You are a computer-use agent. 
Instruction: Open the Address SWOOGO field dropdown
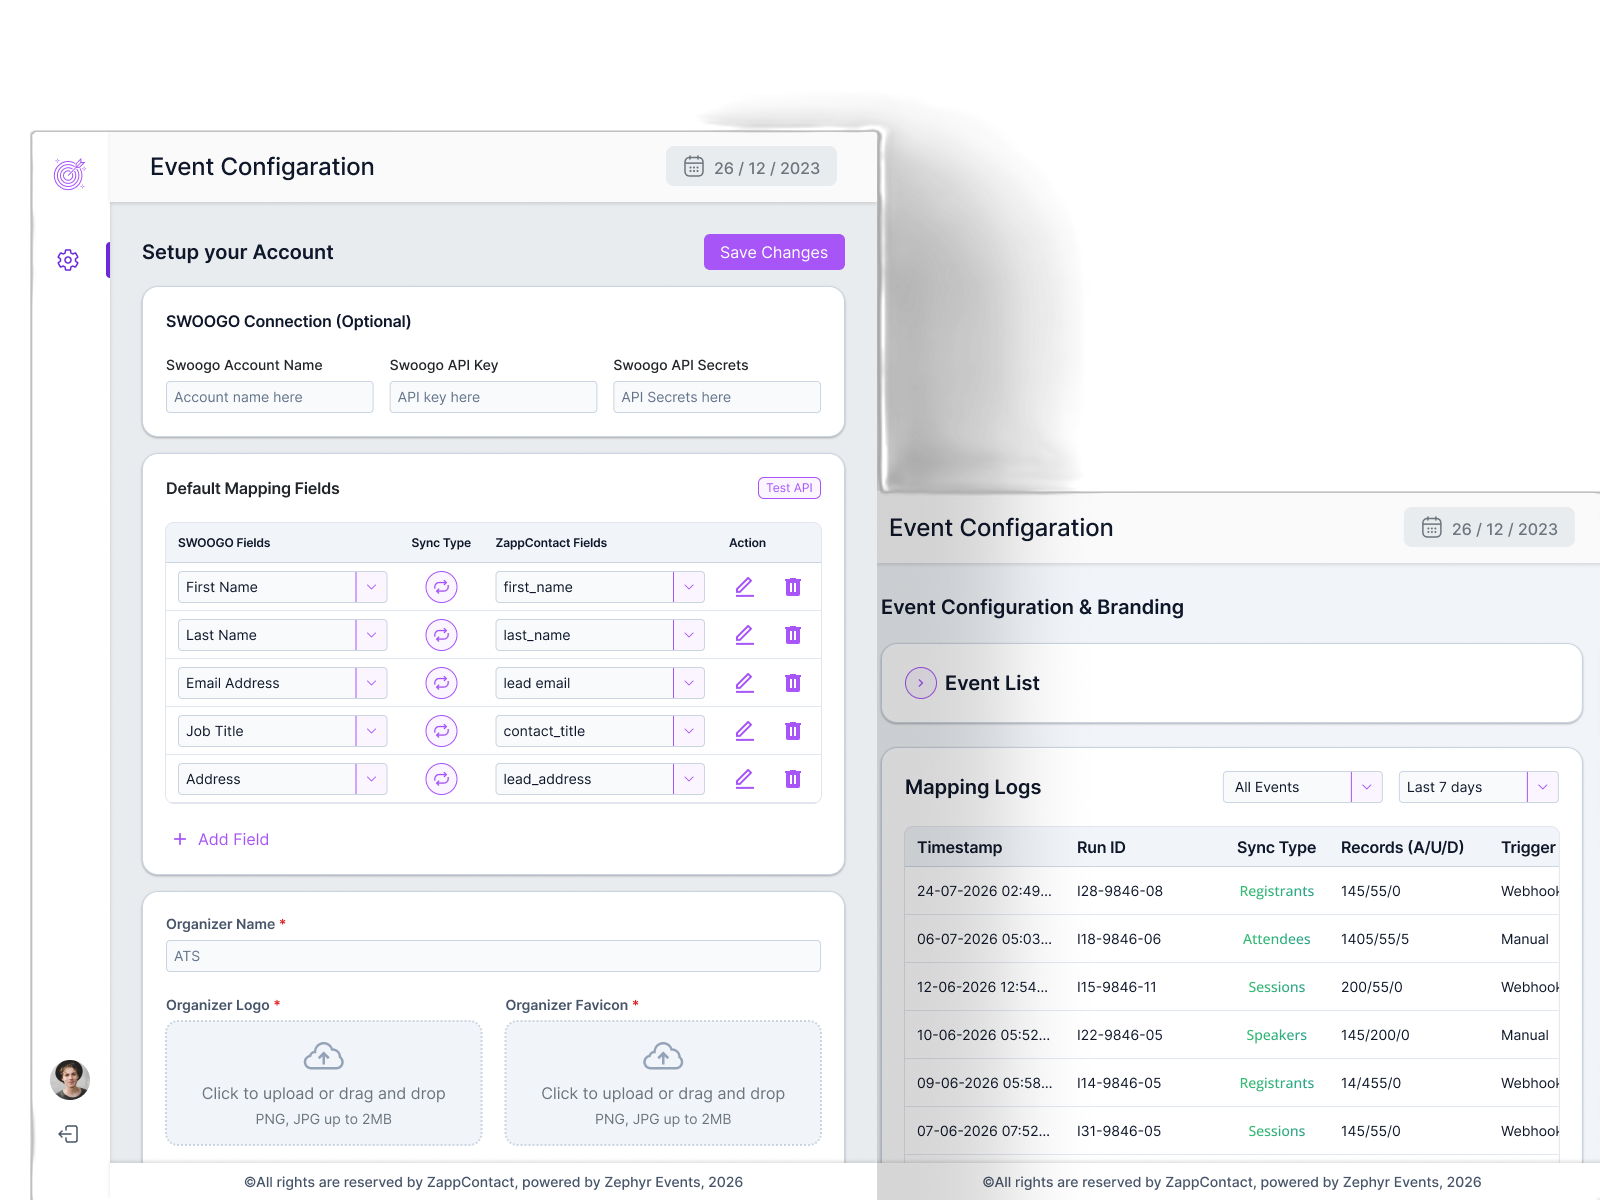pos(371,779)
